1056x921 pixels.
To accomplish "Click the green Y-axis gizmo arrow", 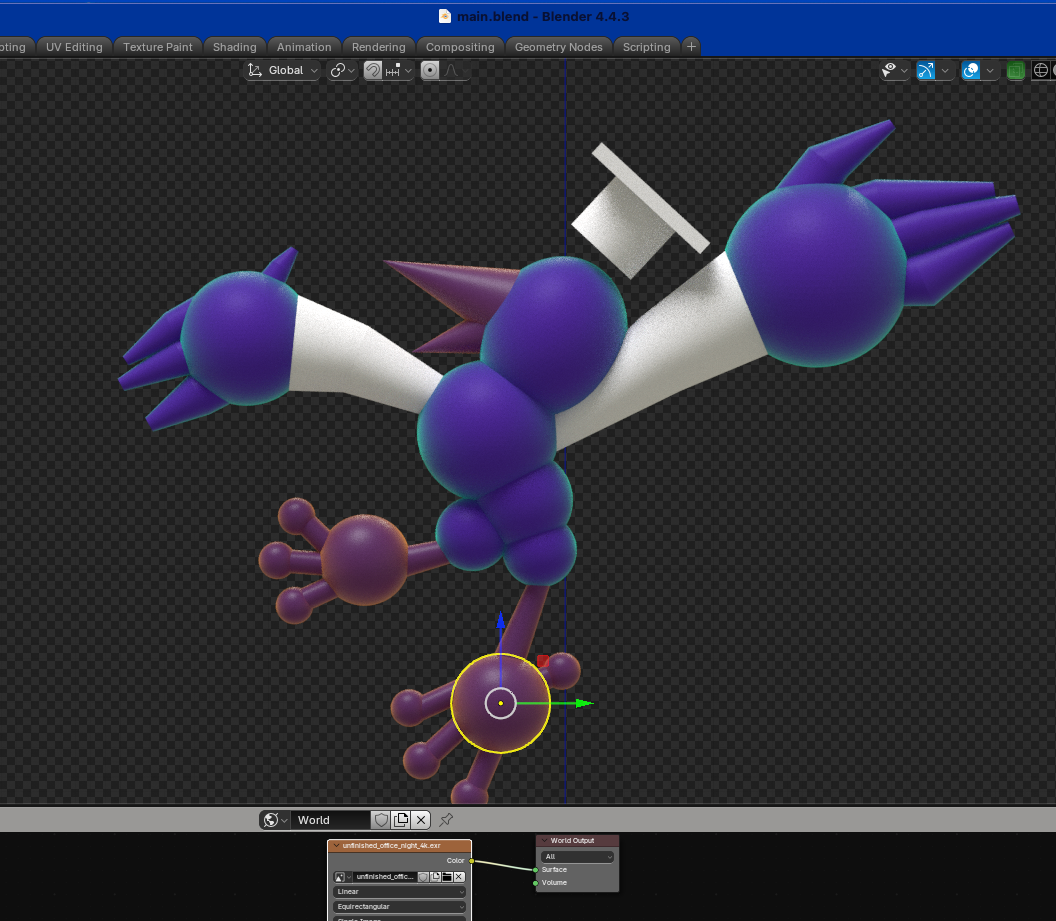I will tap(584, 704).
